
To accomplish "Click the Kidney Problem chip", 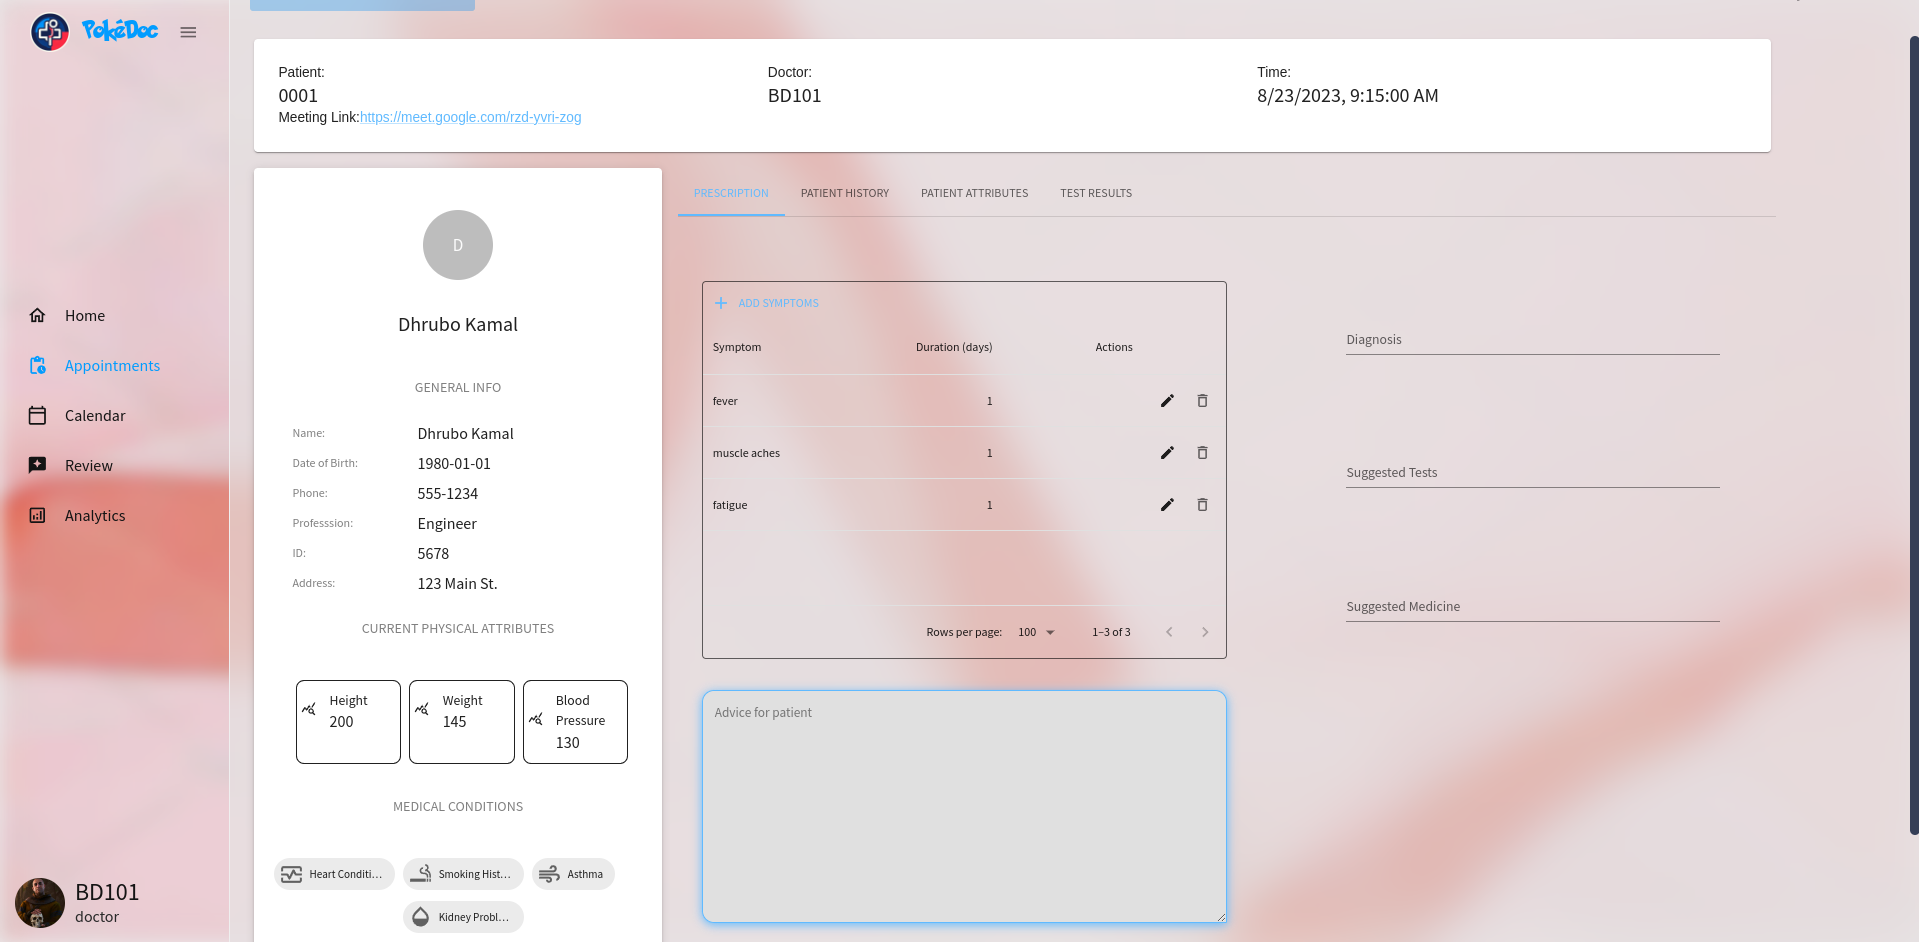I will (463, 917).
